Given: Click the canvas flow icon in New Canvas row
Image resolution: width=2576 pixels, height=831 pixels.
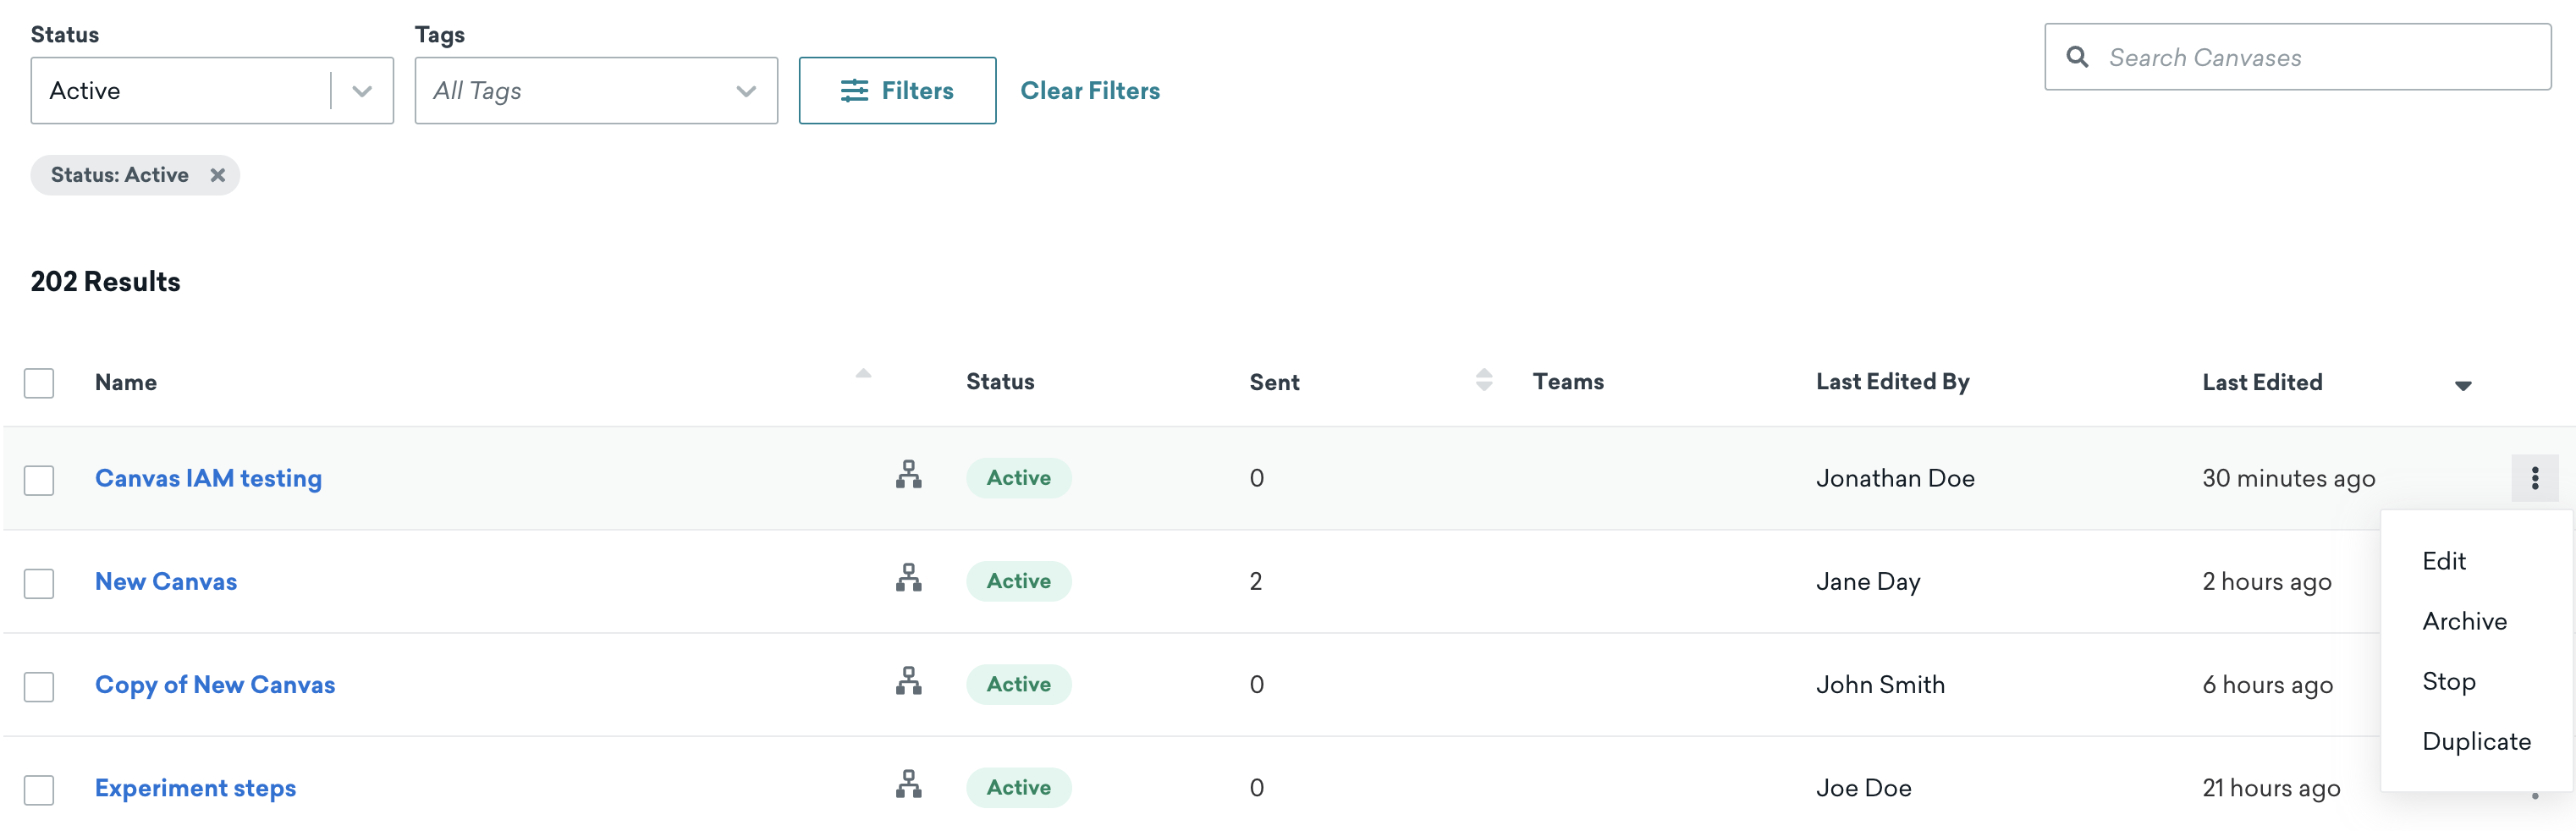Looking at the screenshot, I should [x=908, y=578].
